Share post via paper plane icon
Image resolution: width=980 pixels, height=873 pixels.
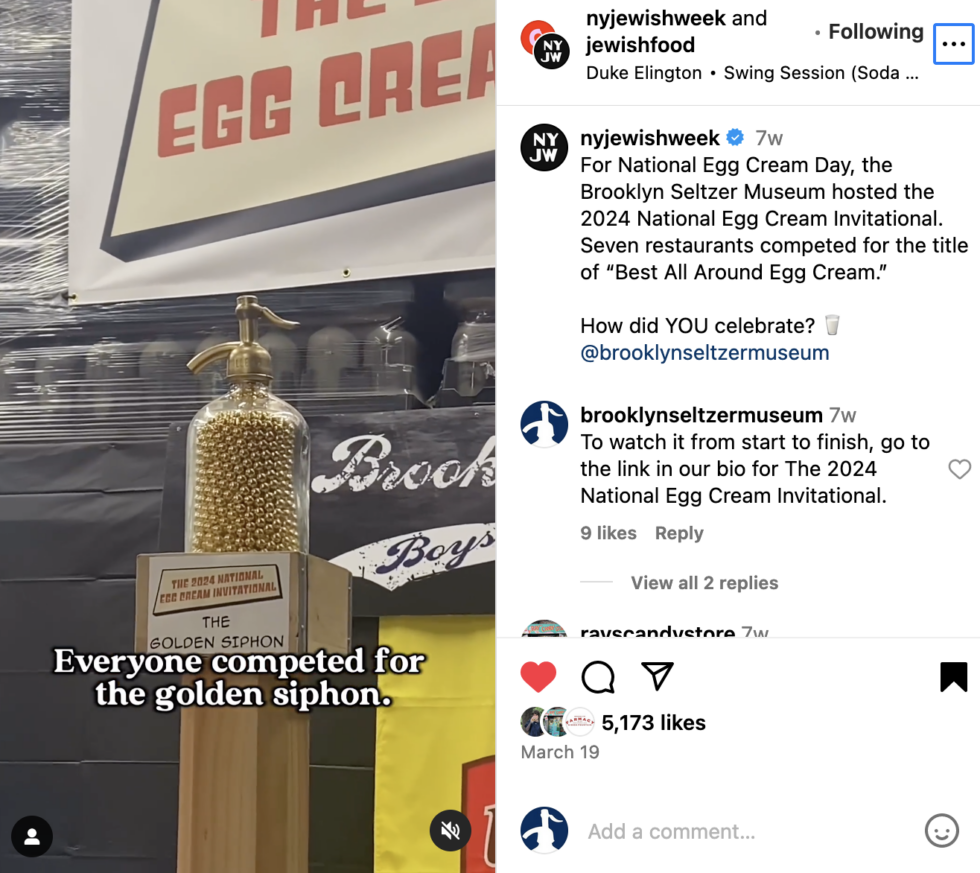(x=658, y=676)
